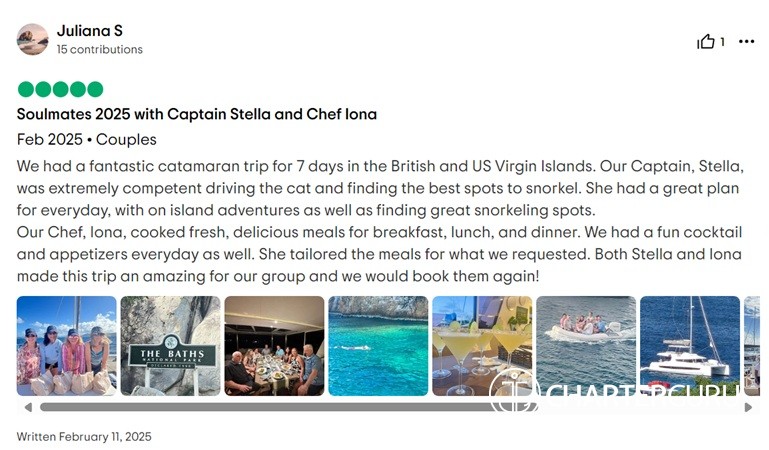Click the five-star rating bubbles
769x450 pixels.
click(60, 89)
